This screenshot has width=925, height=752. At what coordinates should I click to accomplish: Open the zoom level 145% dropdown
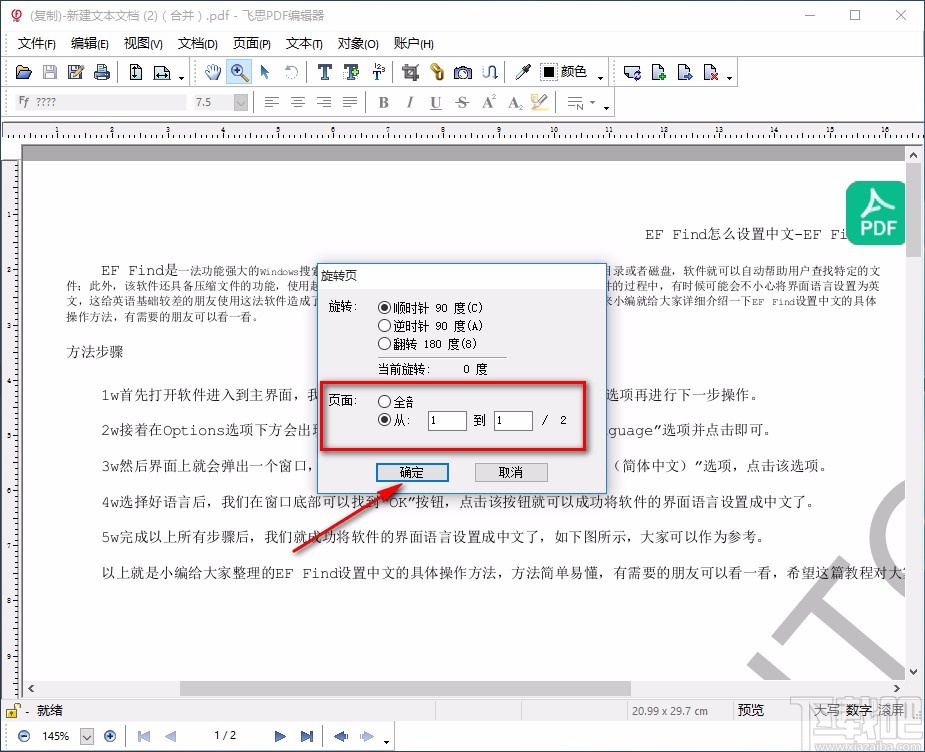87,736
